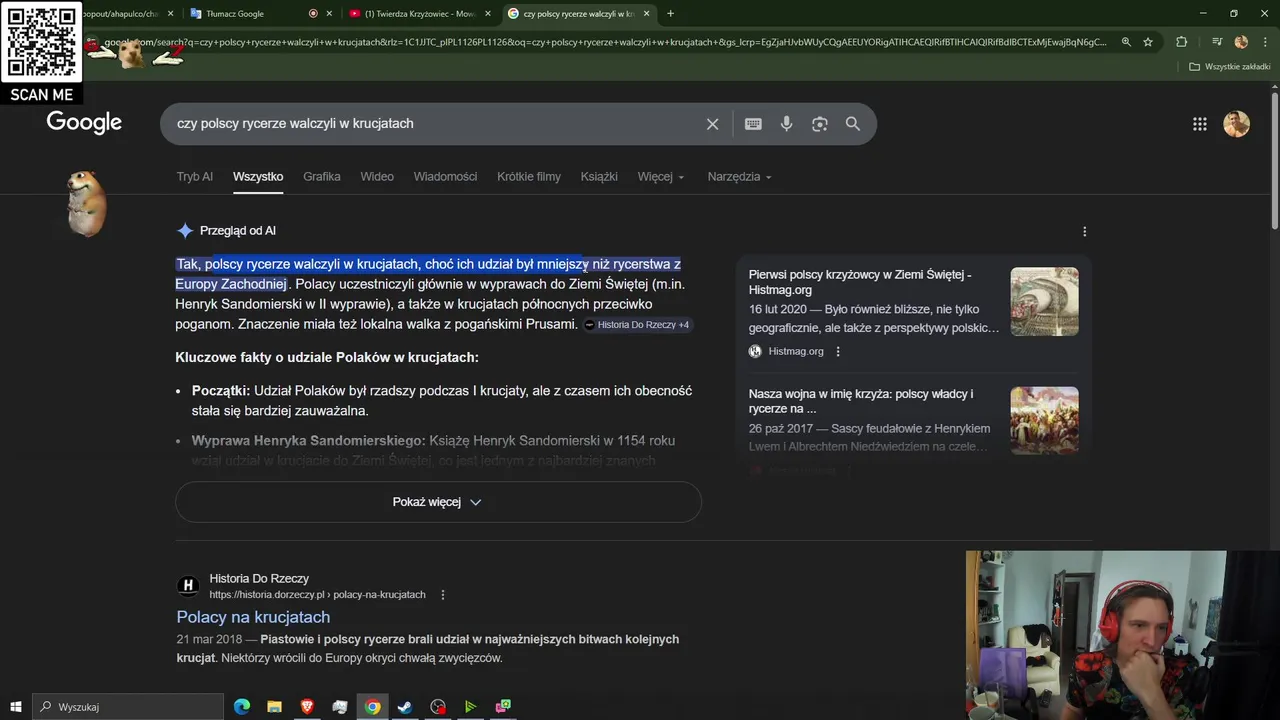Image resolution: width=1280 pixels, height=720 pixels.
Task: Switch to the Wiadomości tab
Action: (x=445, y=177)
